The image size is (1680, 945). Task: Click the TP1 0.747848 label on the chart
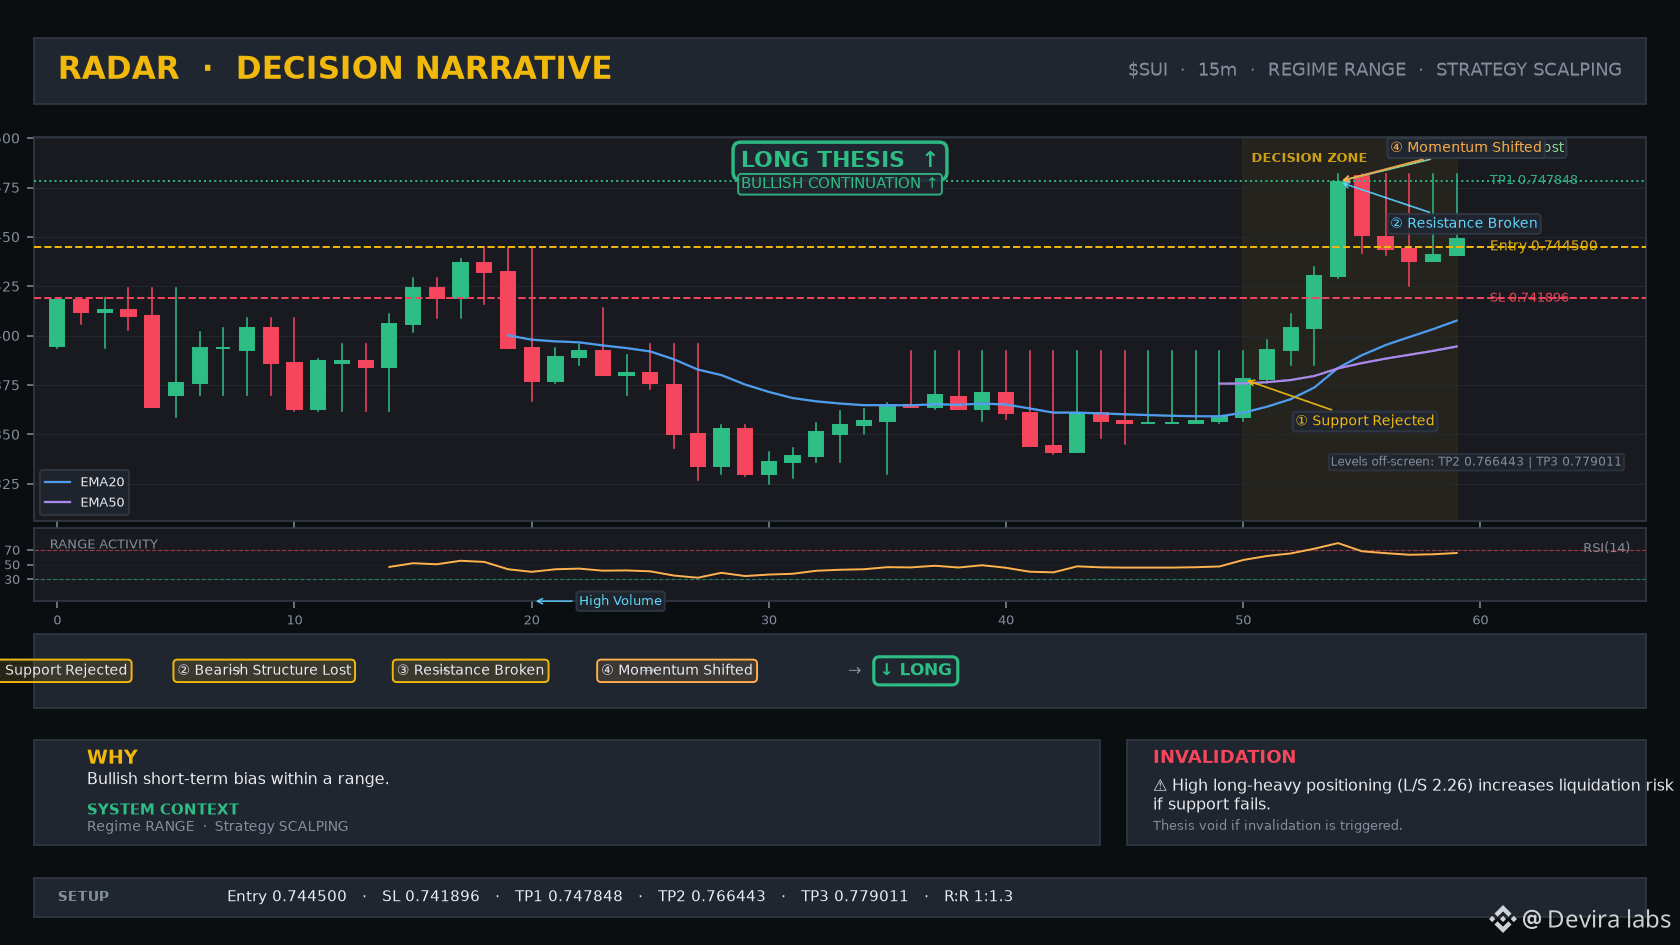[x=1533, y=180]
